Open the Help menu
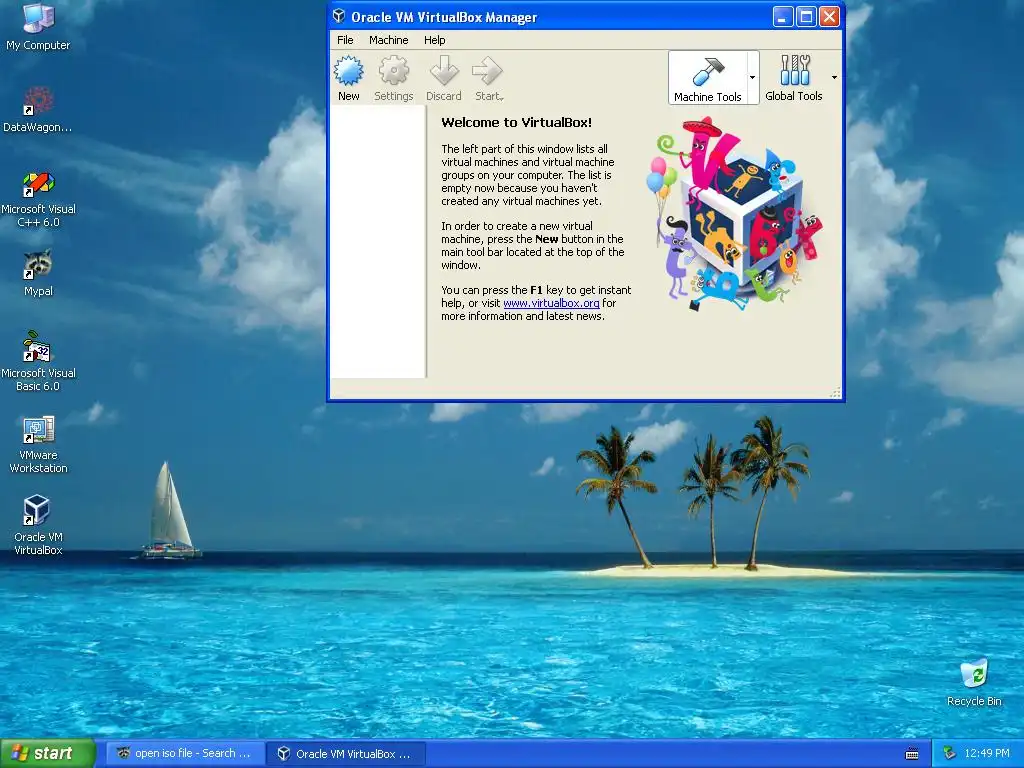 point(434,40)
